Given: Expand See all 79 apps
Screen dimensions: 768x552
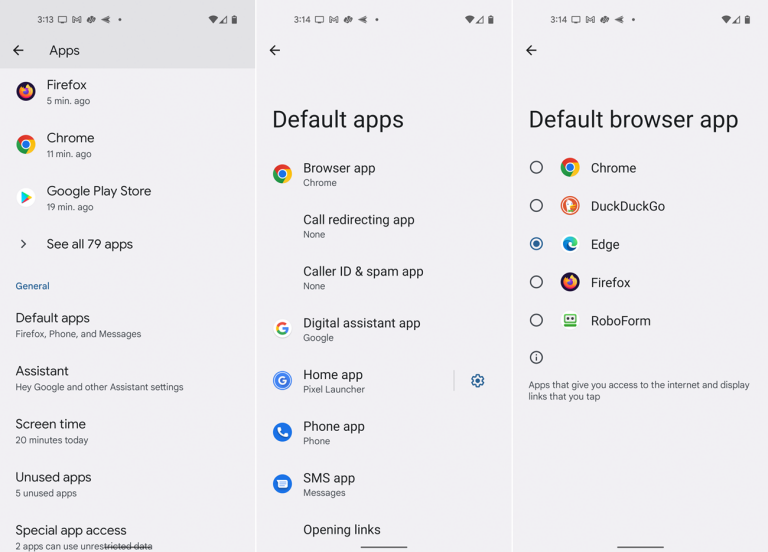Looking at the screenshot, I should point(89,244).
